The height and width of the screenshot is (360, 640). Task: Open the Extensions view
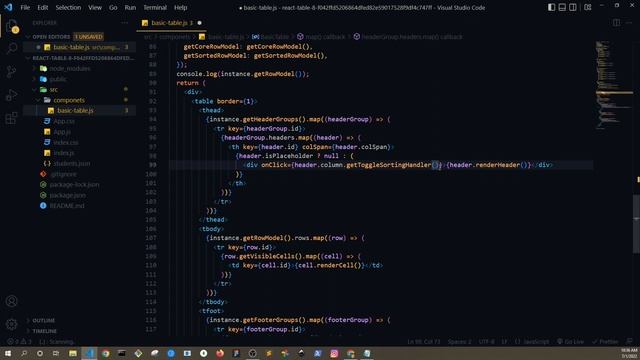pyautogui.click(x=12, y=118)
